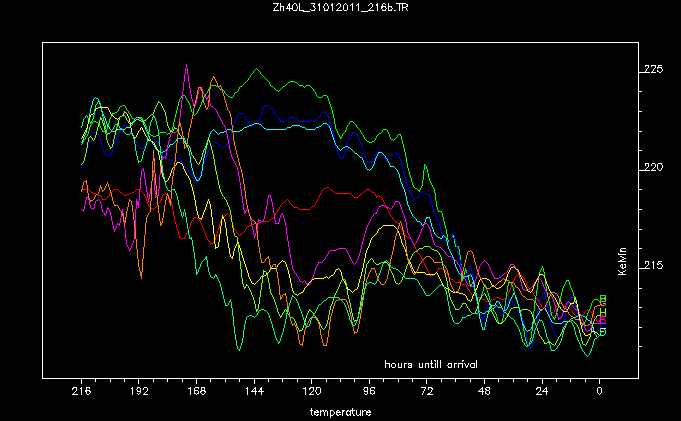Click the teal curve's lowest dip near 150 hours
The width and height of the screenshot is (681, 421).
pyautogui.click(x=239, y=348)
